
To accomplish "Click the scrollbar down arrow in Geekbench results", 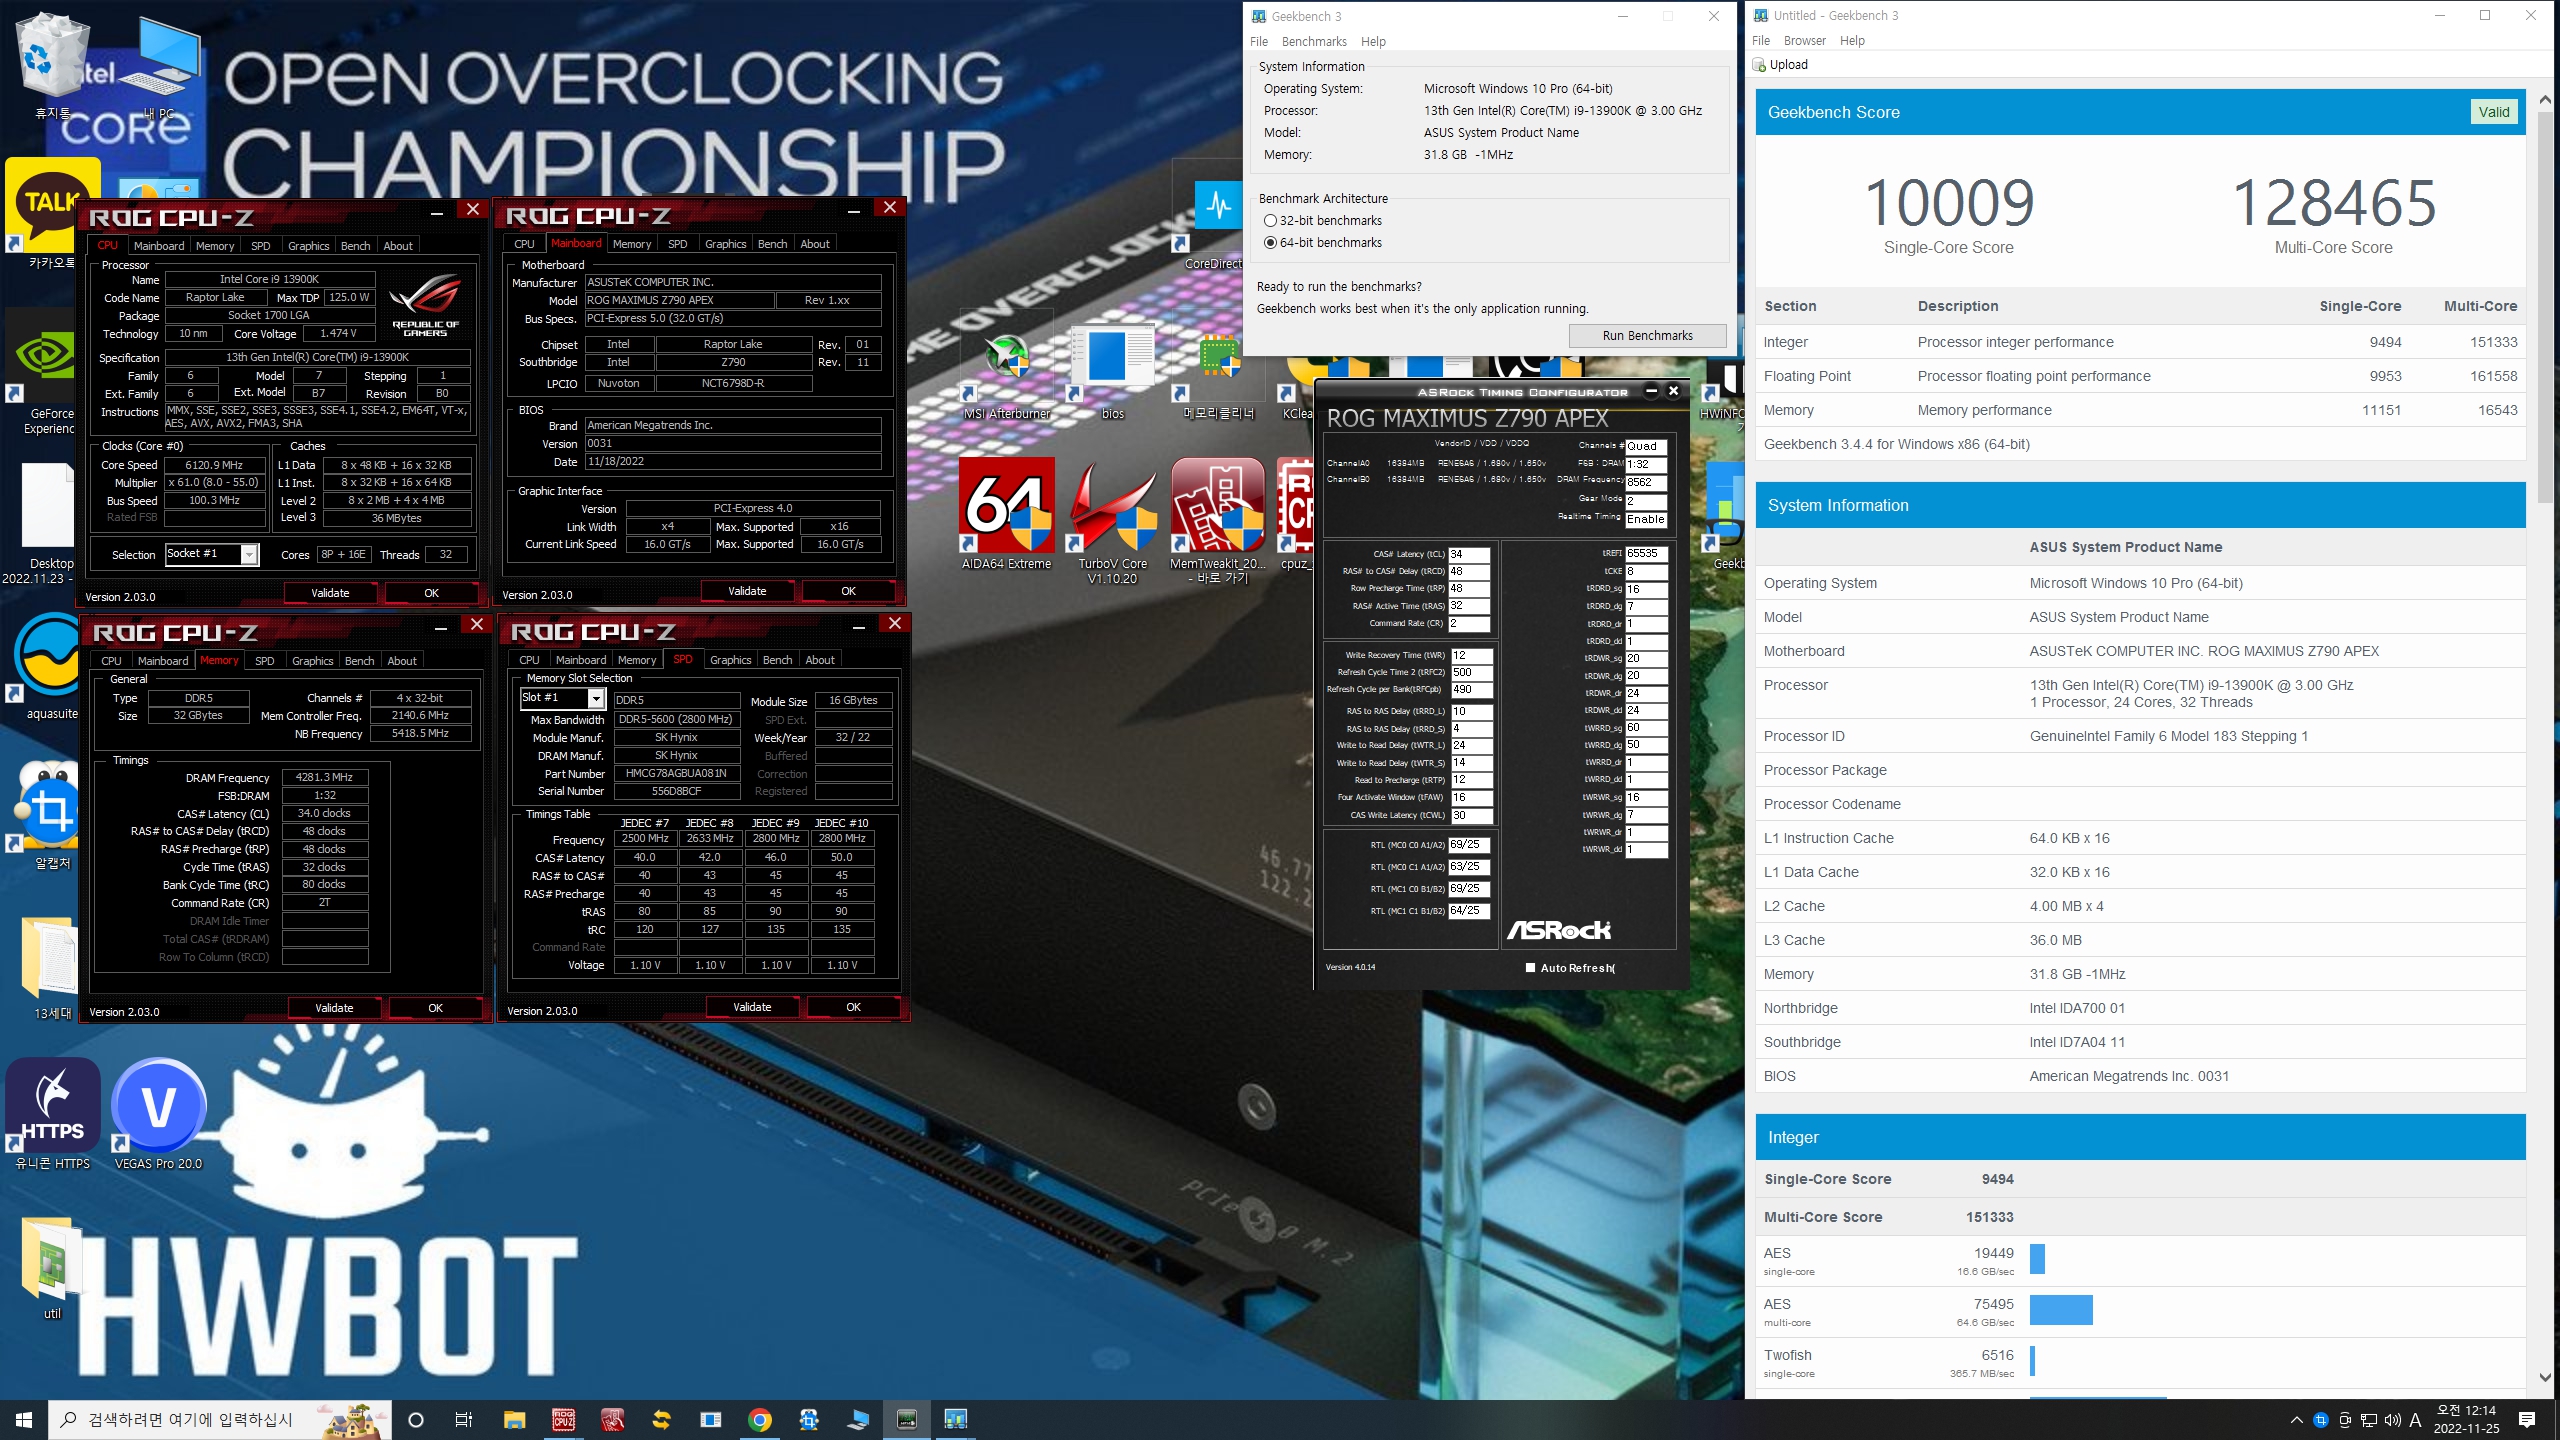I will (x=2545, y=1377).
